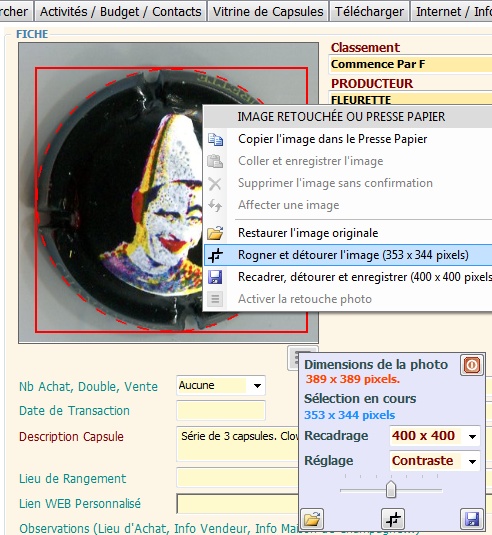Viewport: 492px width, 535px height.
Task: Choose Recadrer, détourer et enregistrer entry
Action: pos(348,277)
